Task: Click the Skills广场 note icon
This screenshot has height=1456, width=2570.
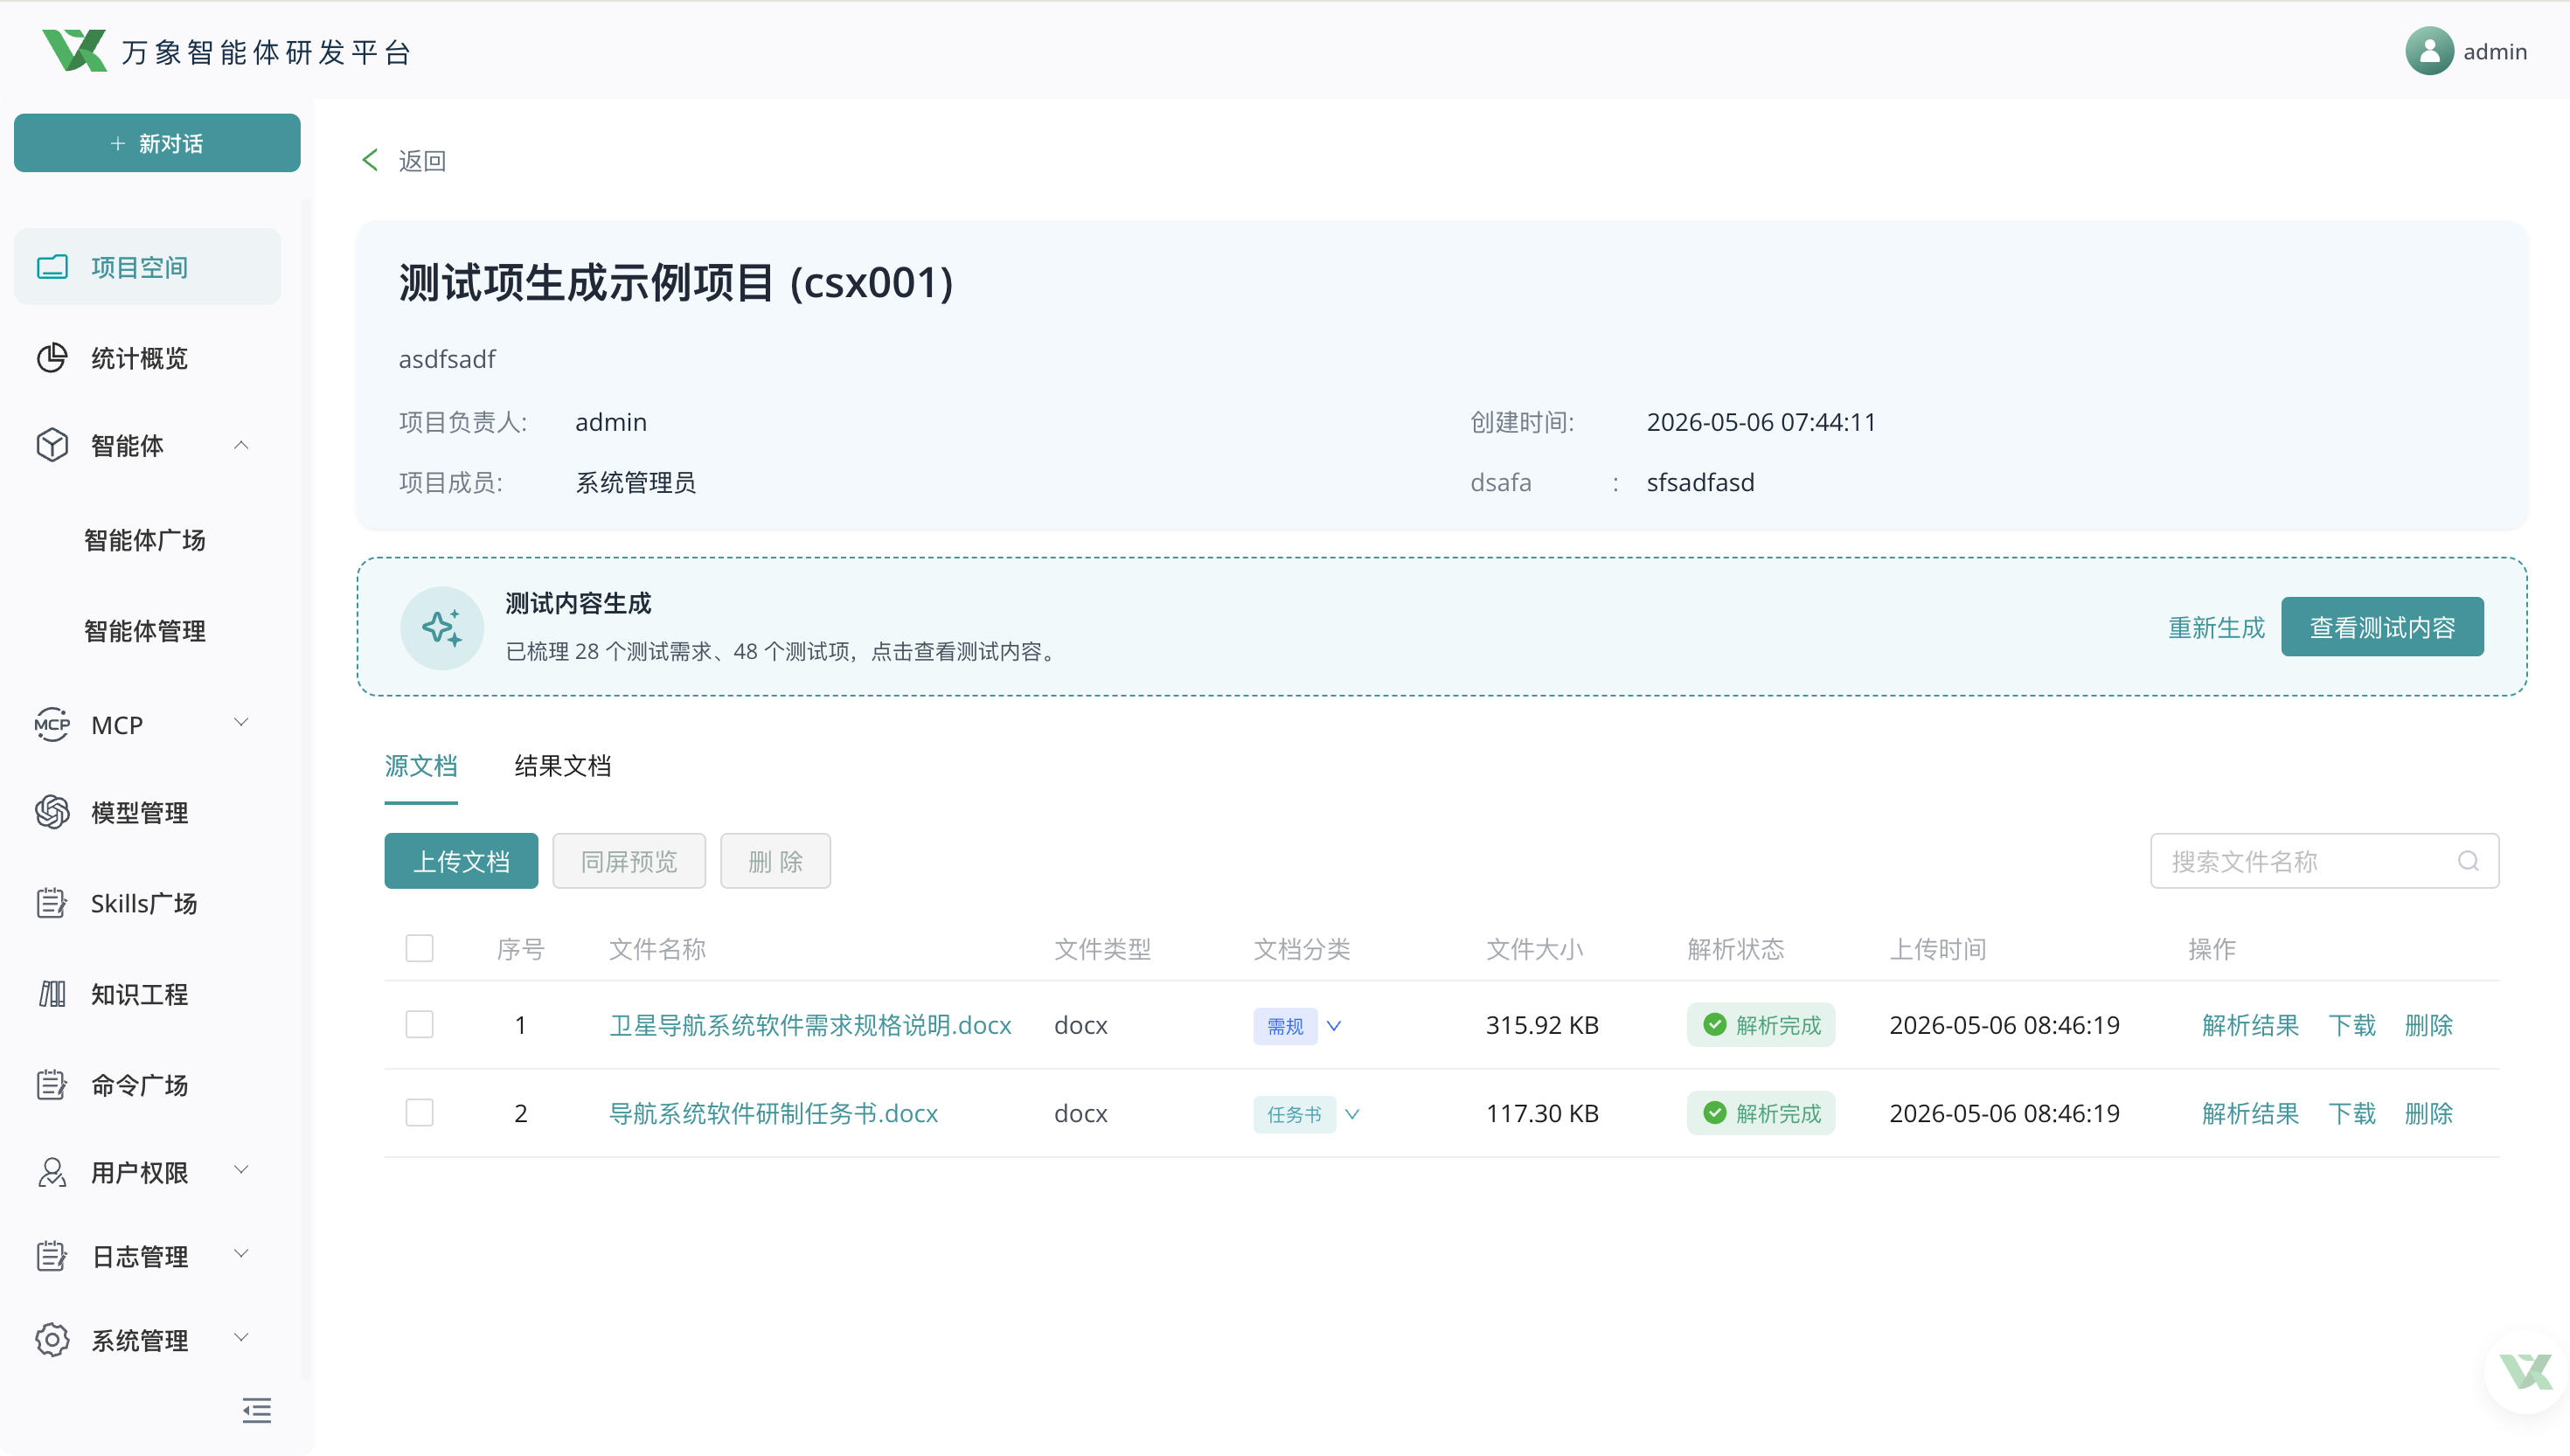Action: pos(52,903)
